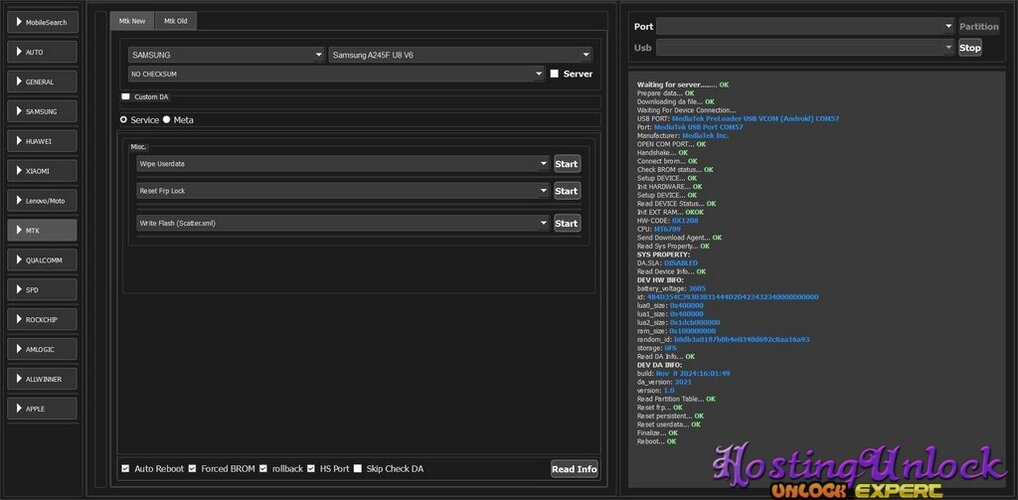Select the Service radio button
The height and width of the screenshot is (500, 1018).
pyautogui.click(x=123, y=120)
